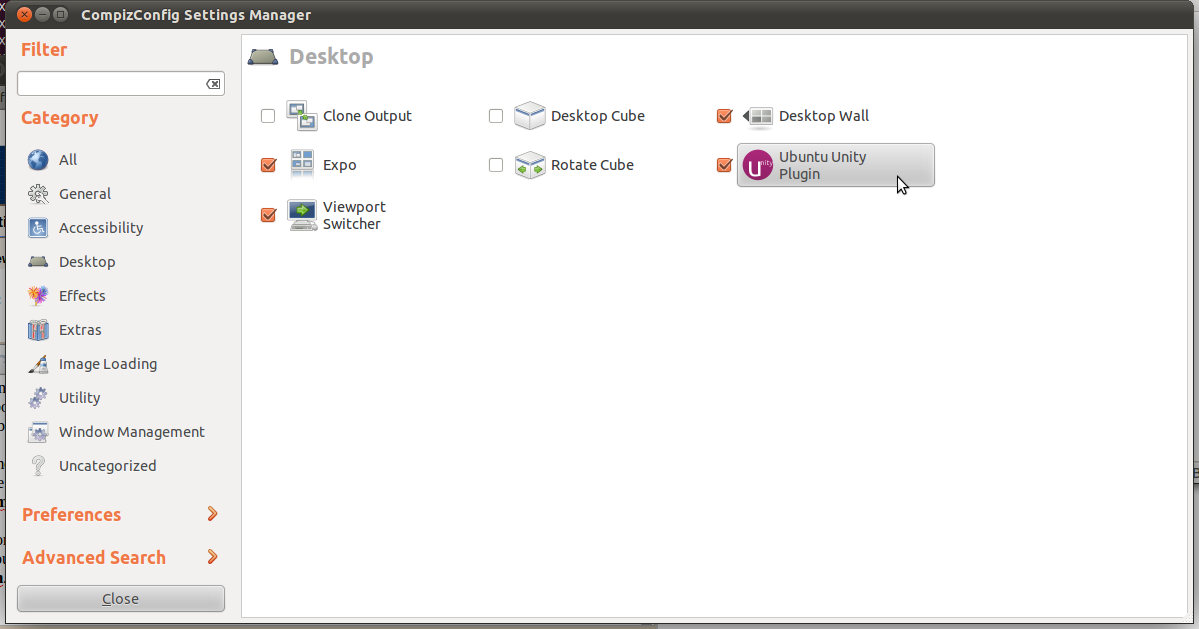This screenshot has width=1199, height=629.
Task: Open Expo settings via its label
Action: pyautogui.click(x=340, y=165)
